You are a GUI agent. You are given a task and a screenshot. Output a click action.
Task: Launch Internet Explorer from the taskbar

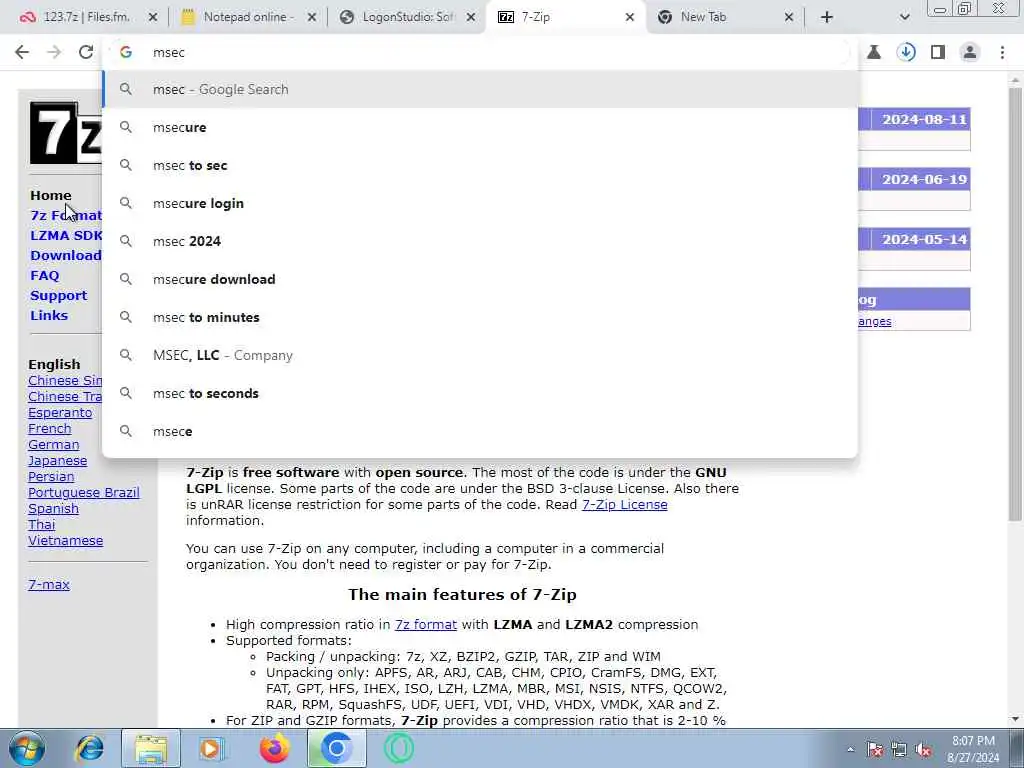pyautogui.click(x=90, y=748)
